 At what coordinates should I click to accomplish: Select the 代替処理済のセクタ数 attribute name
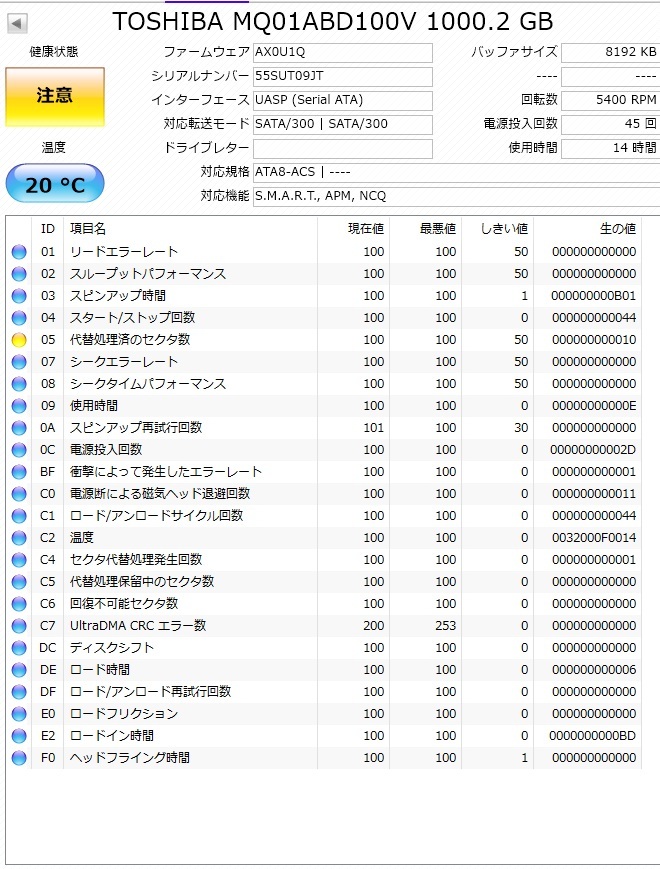130,340
